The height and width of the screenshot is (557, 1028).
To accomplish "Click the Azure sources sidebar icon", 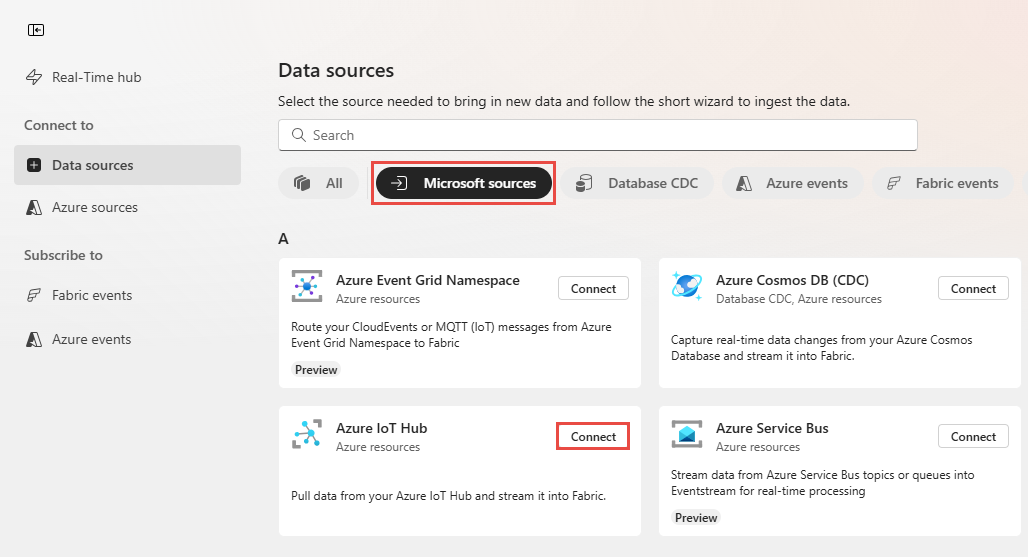I will pos(34,207).
